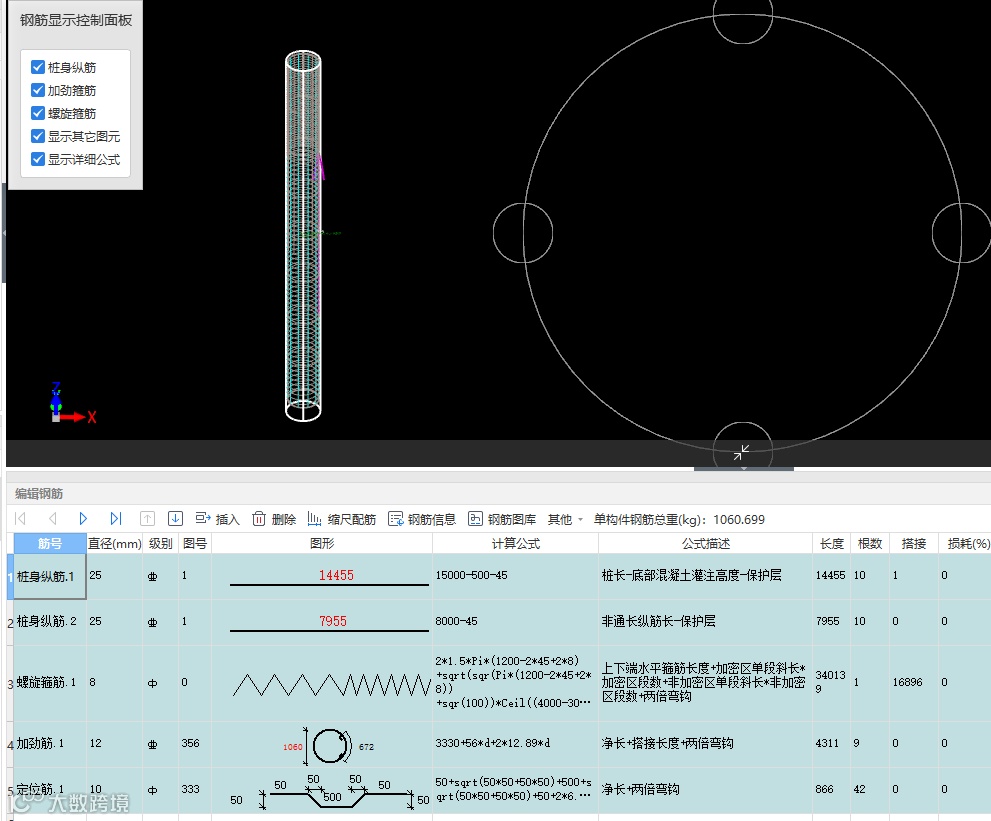Image resolution: width=991 pixels, height=821 pixels.
Task: Move selected row up
Action: pyautogui.click(x=147, y=519)
